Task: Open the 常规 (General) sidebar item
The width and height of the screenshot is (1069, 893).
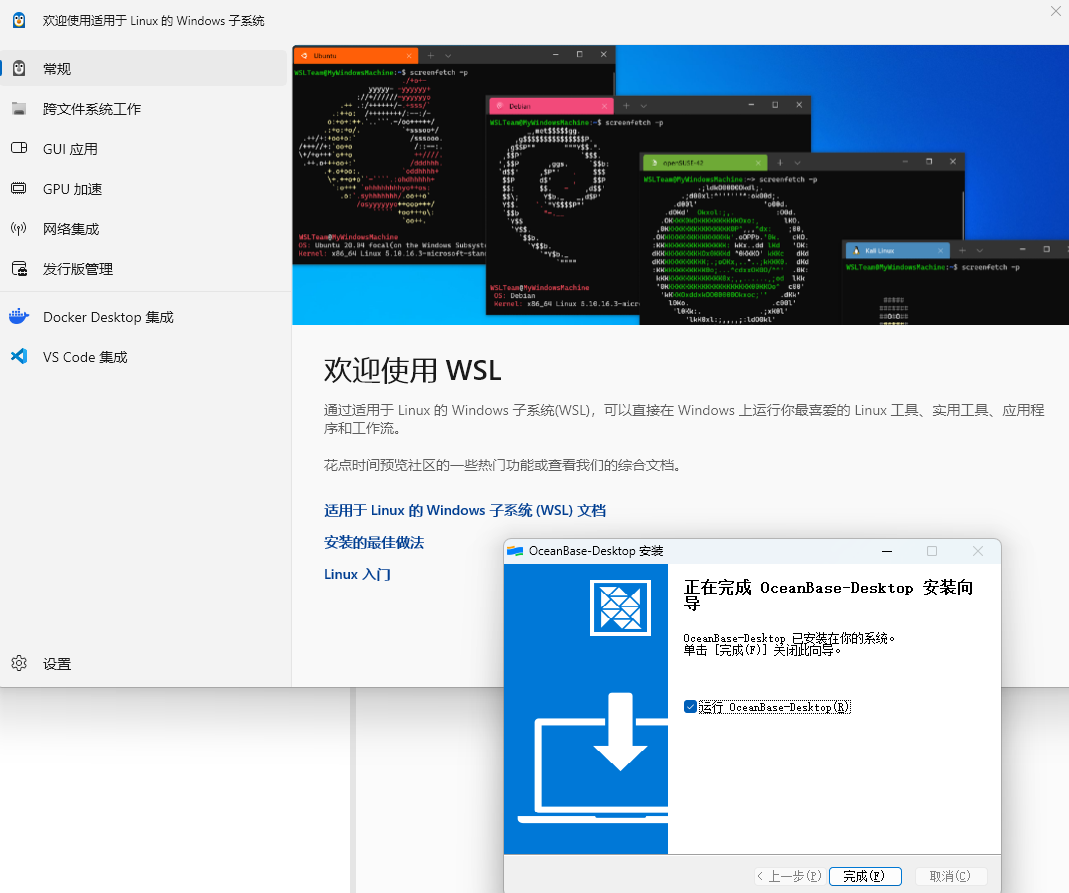Action: tap(144, 68)
